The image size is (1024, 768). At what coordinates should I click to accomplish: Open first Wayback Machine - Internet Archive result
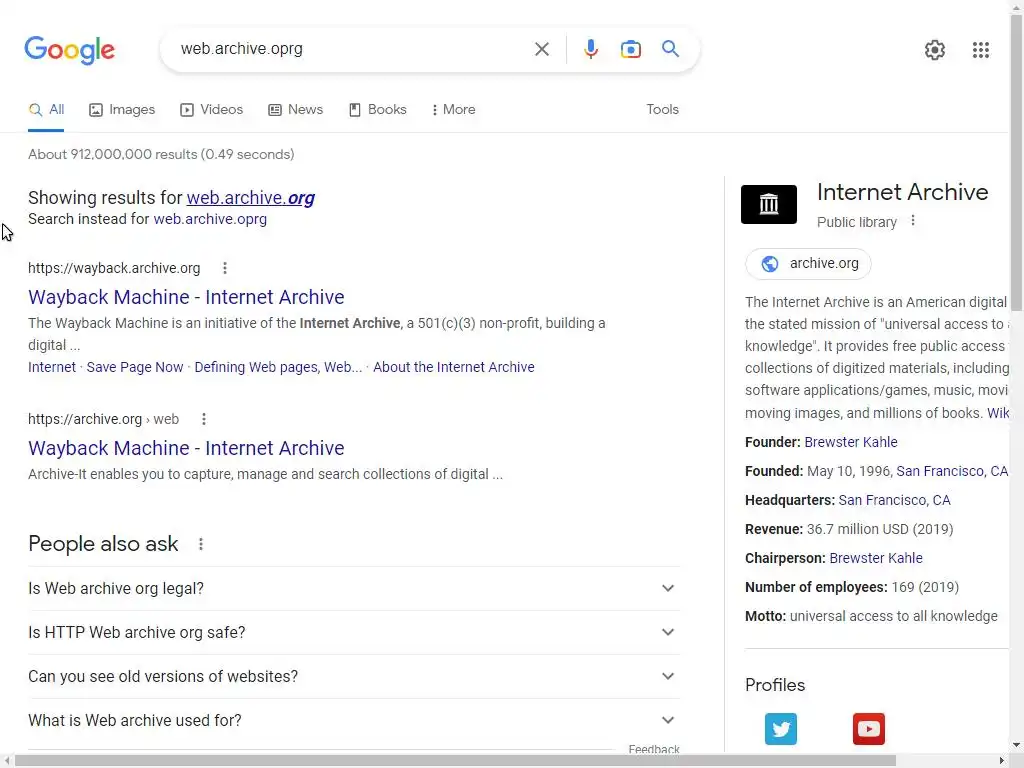point(186,297)
